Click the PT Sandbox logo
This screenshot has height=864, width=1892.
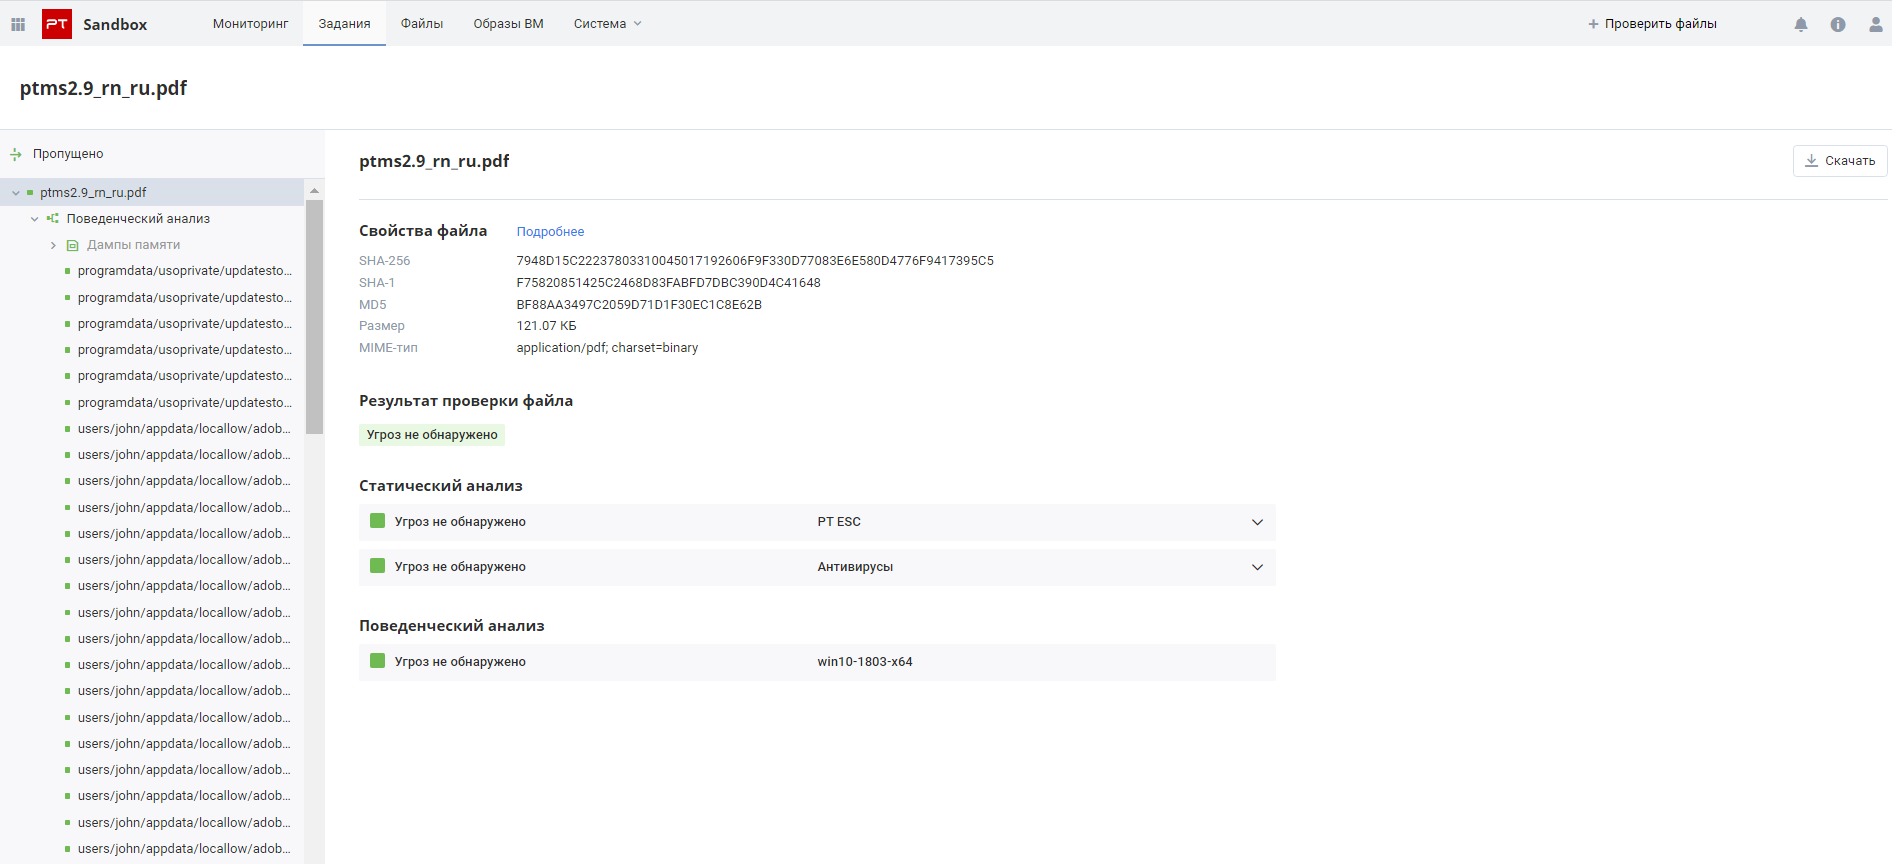point(57,24)
